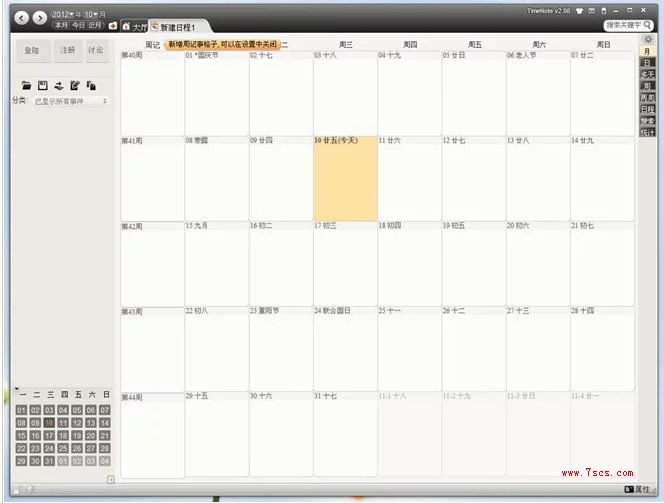Click the 周日 column header

(603, 44)
